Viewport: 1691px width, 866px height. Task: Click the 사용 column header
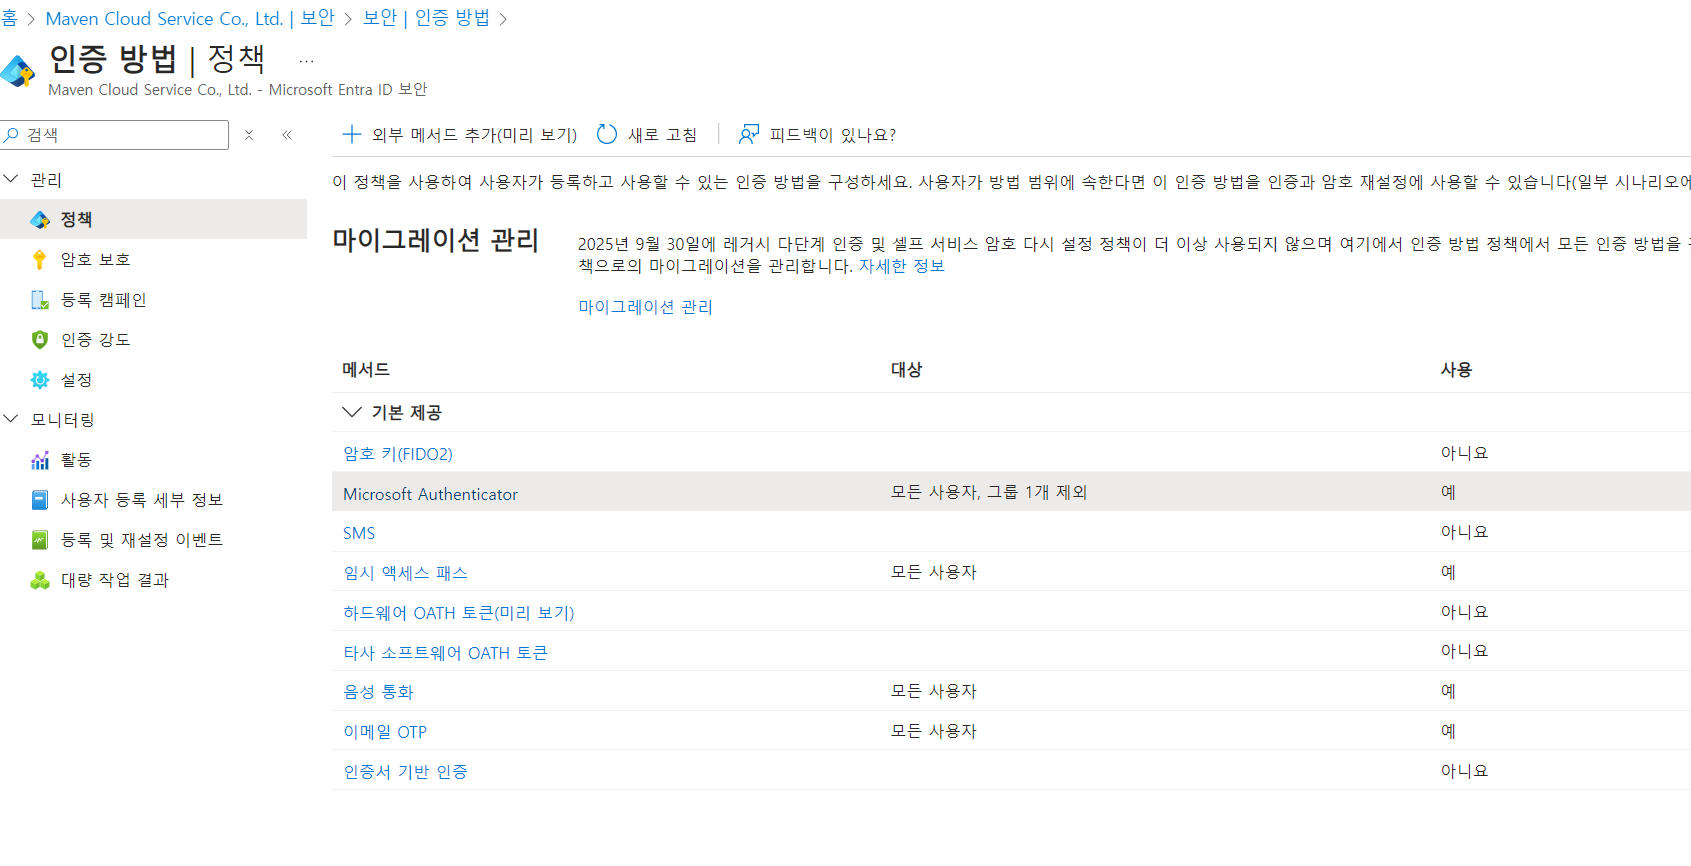tap(1456, 370)
